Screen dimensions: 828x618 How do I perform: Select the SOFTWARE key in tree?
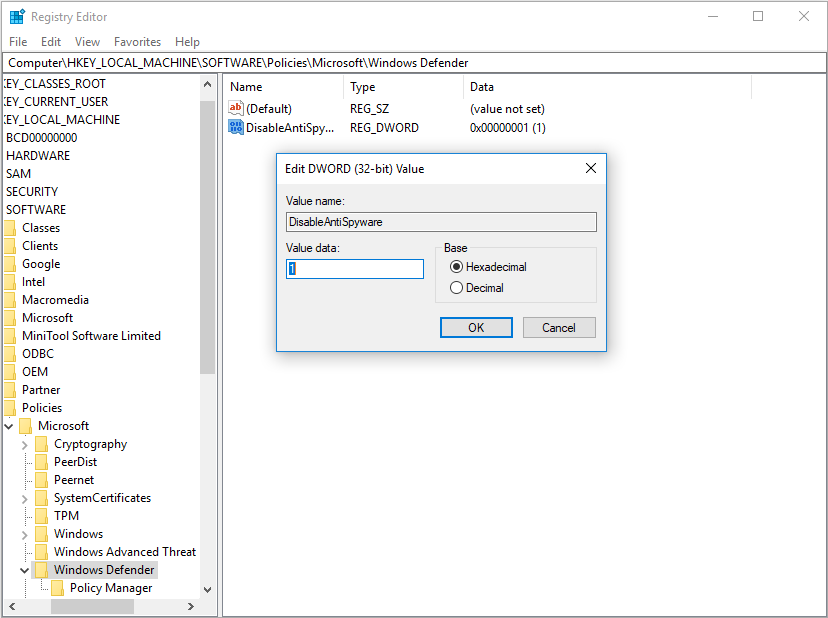click(x=36, y=210)
